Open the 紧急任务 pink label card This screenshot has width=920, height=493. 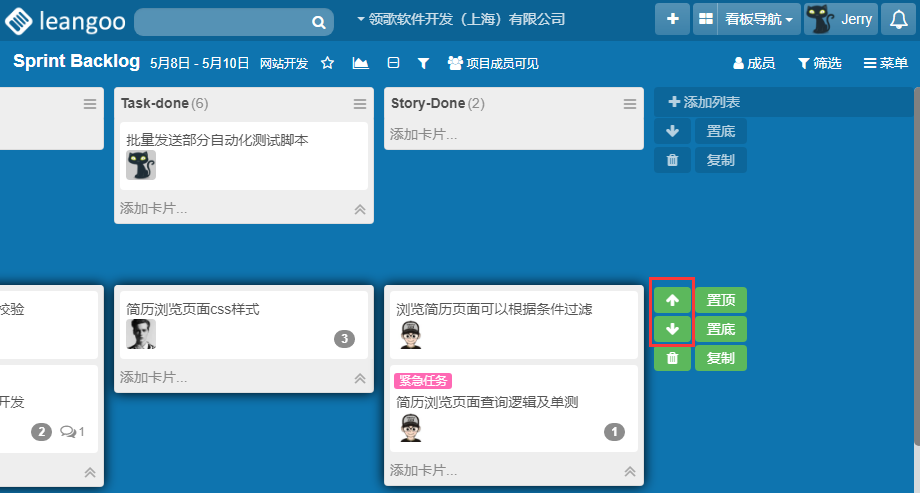coord(486,402)
